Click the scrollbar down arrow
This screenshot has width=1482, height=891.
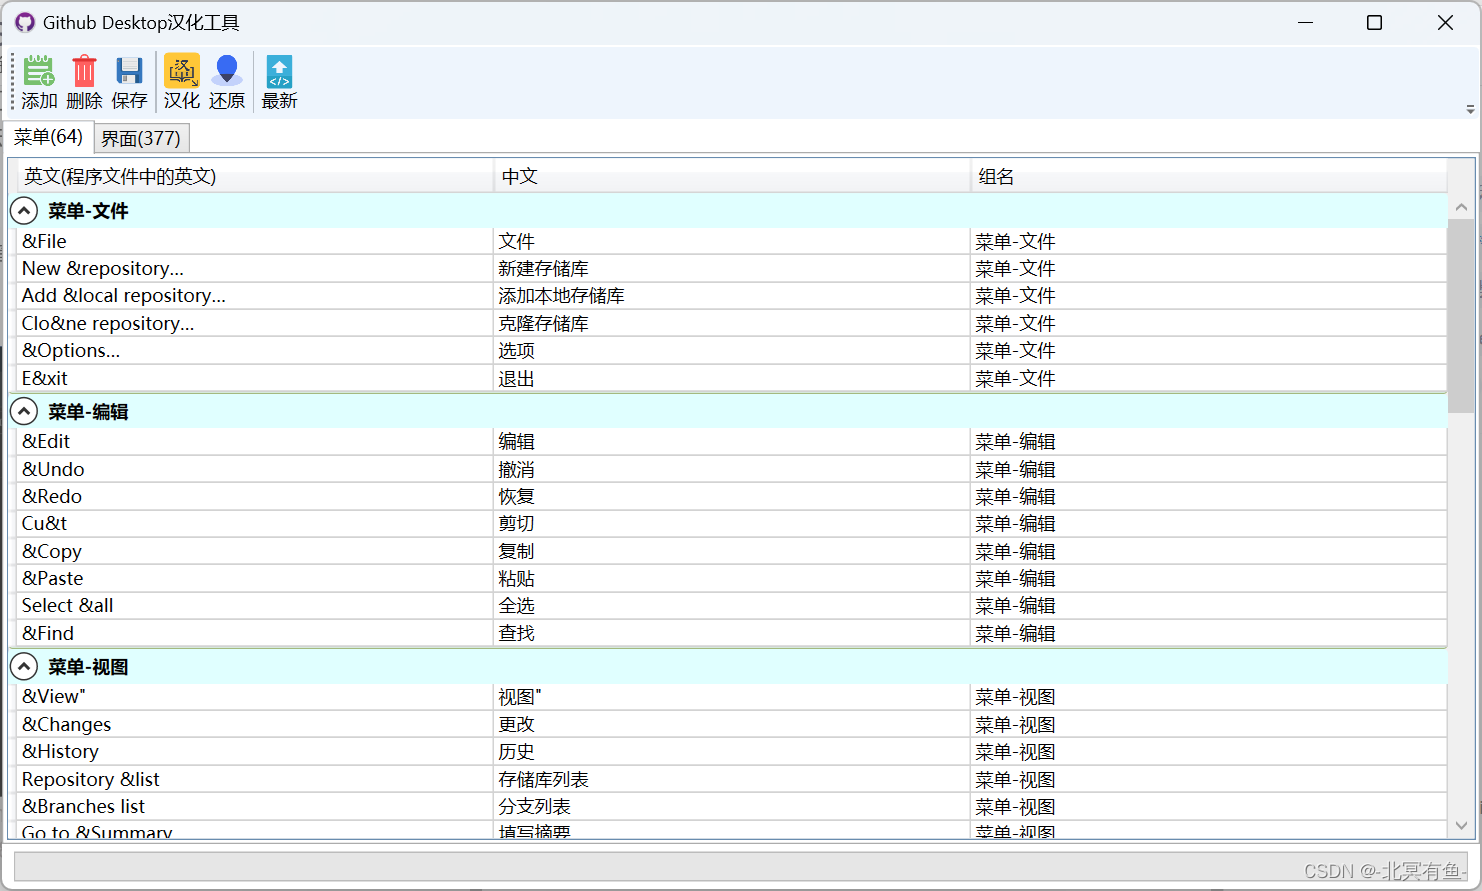click(x=1461, y=826)
